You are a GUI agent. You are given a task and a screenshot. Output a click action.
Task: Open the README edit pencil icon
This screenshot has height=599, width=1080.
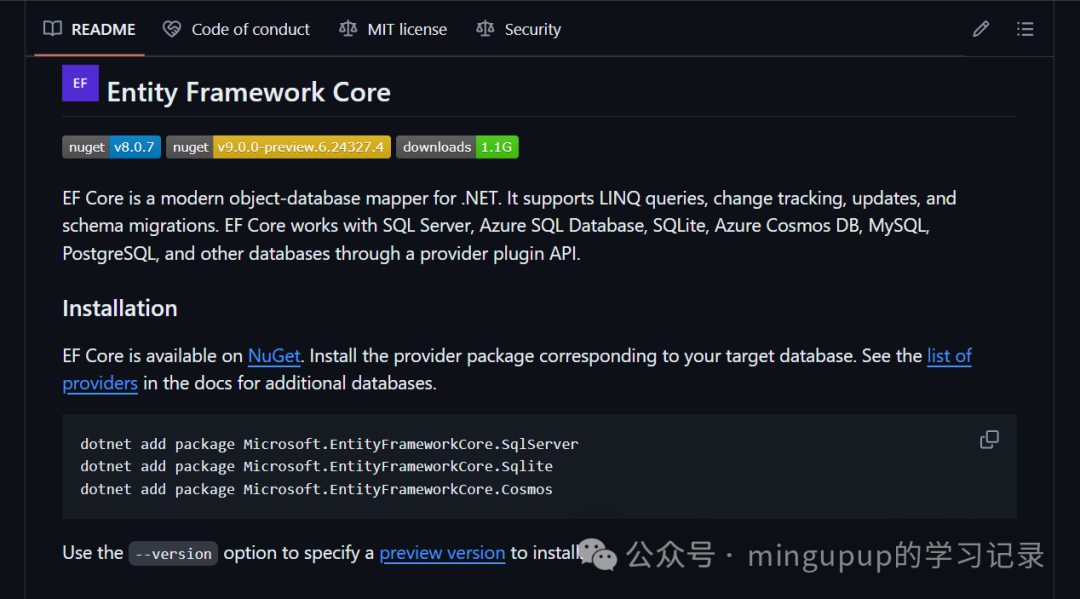(980, 28)
